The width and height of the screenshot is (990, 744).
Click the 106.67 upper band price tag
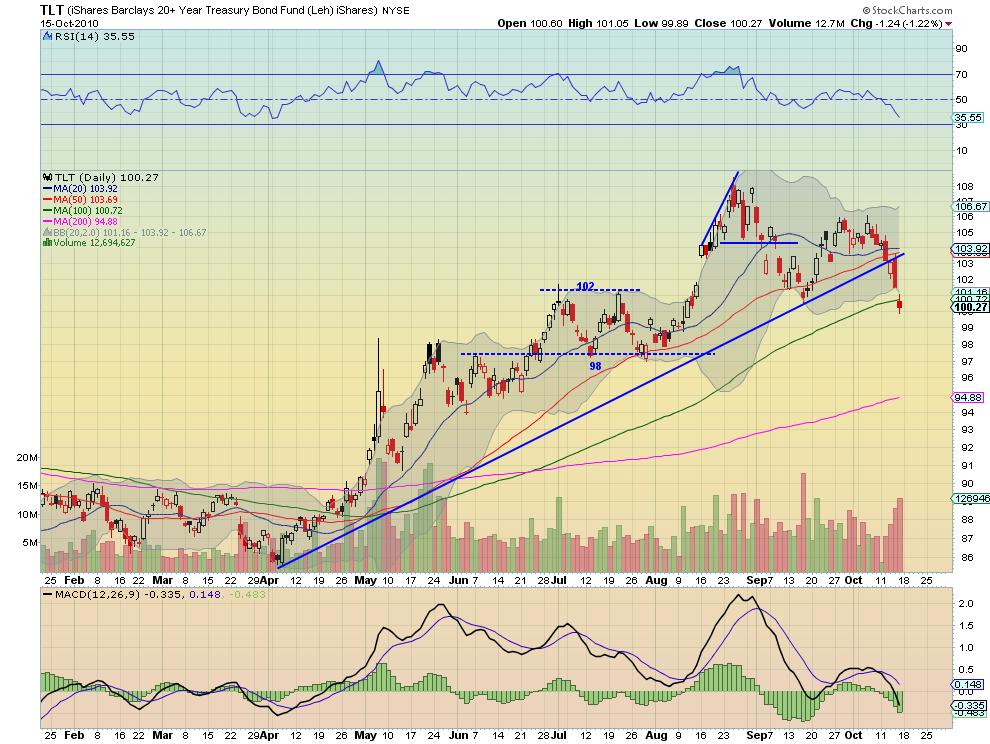(971, 207)
